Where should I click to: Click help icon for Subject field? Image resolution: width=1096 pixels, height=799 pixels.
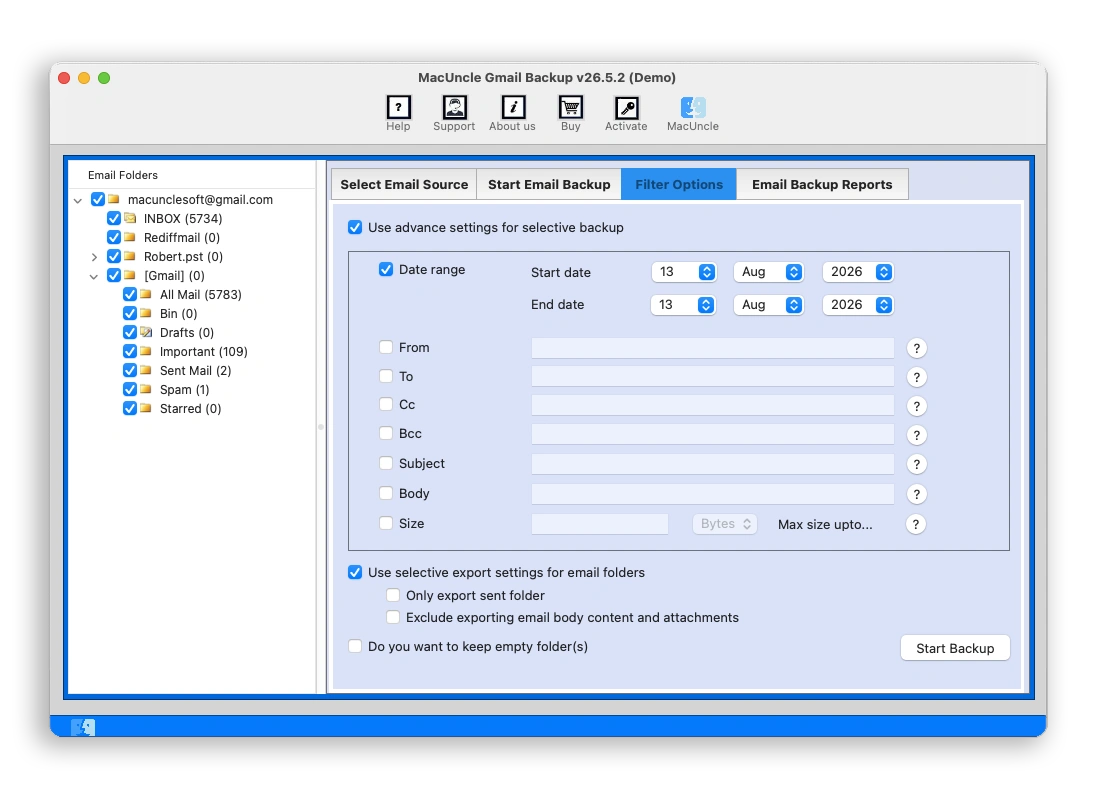click(x=916, y=464)
